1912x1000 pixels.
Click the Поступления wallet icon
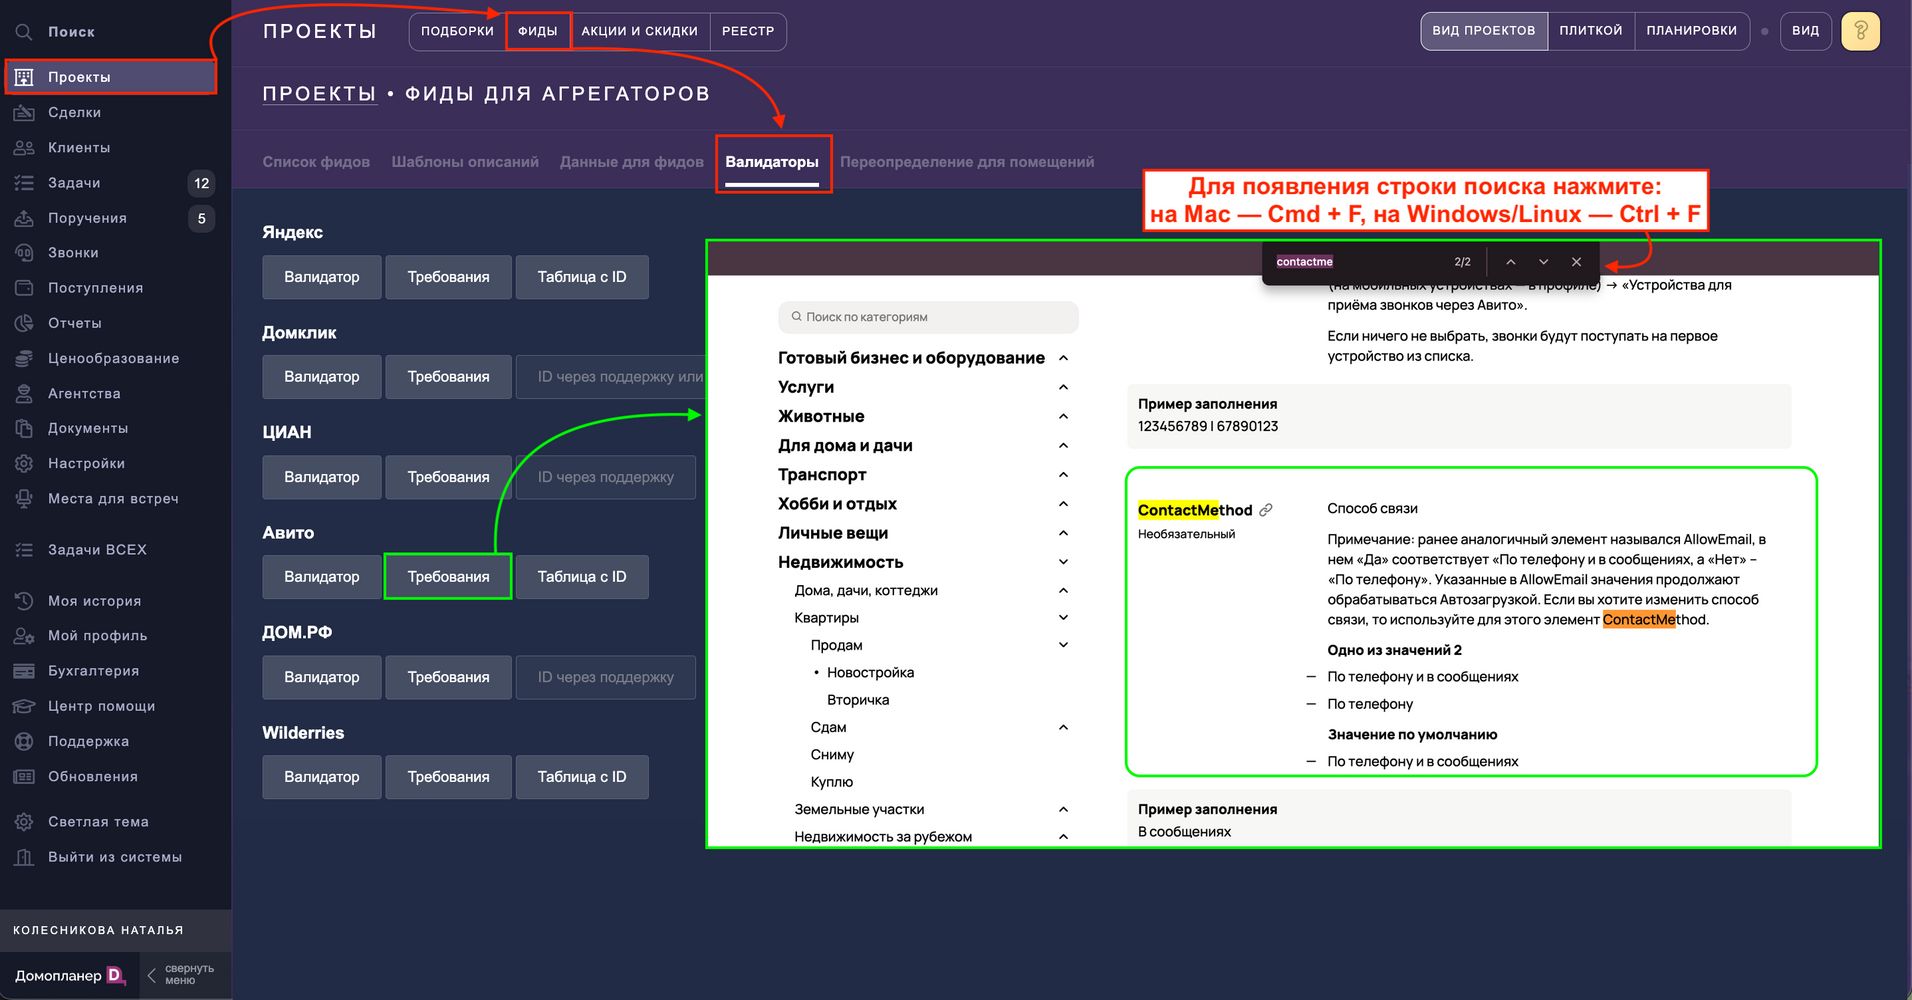[x=24, y=288]
